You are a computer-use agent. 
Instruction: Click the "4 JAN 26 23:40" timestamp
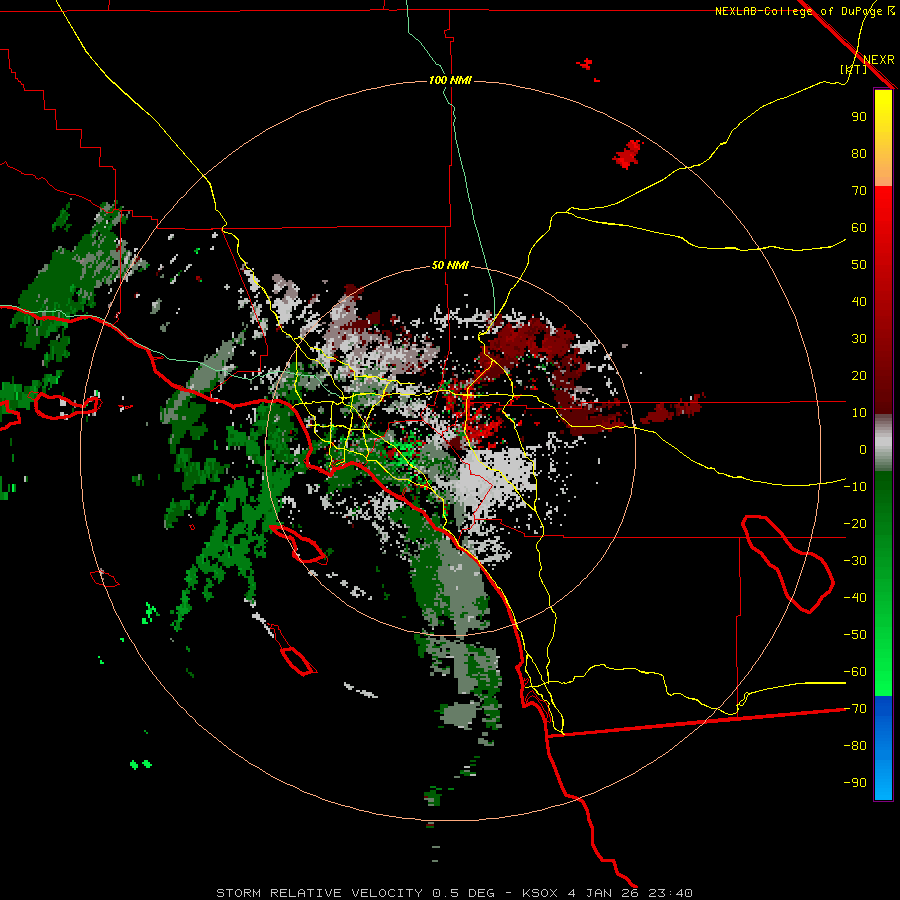coord(631,893)
